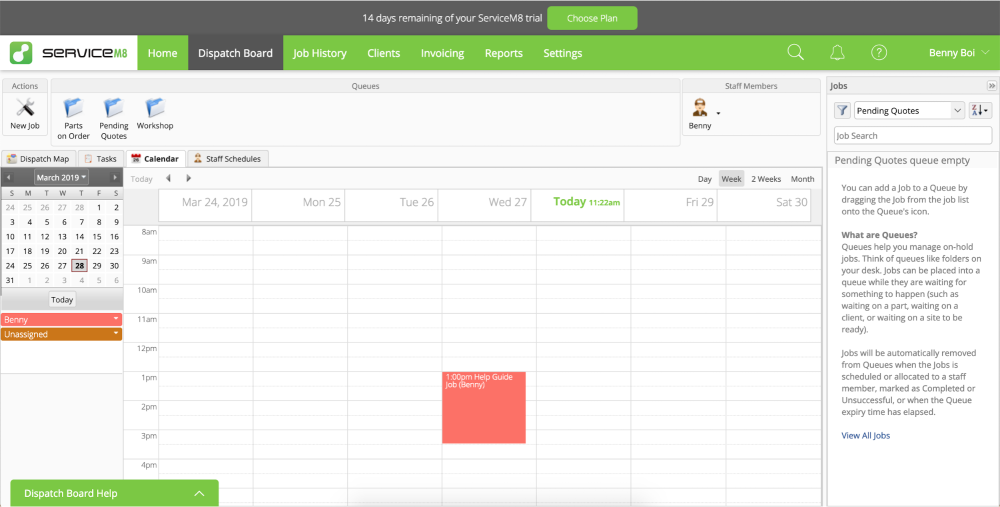The image size is (1000, 507).
Task: Open Benny staff member dropdown arrow
Action: pyautogui.click(x=718, y=114)
